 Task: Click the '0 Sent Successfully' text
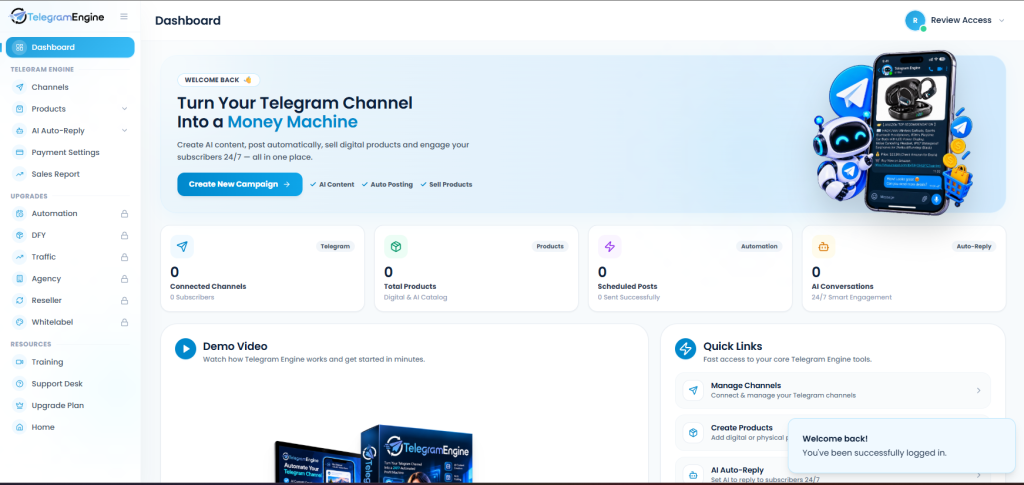[x=628, y=297]
